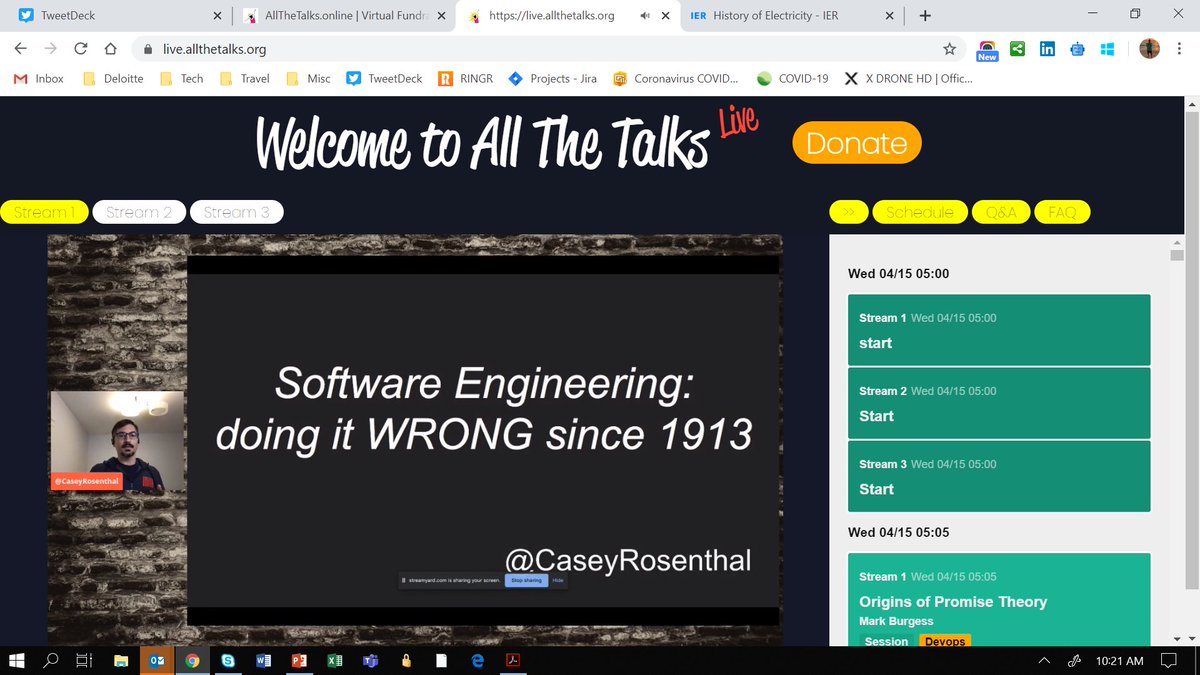The height and width of the screenshot is (675, 1200).
Task: Click the Donate button
Action: pyautogui.click(x=856, y=143)
